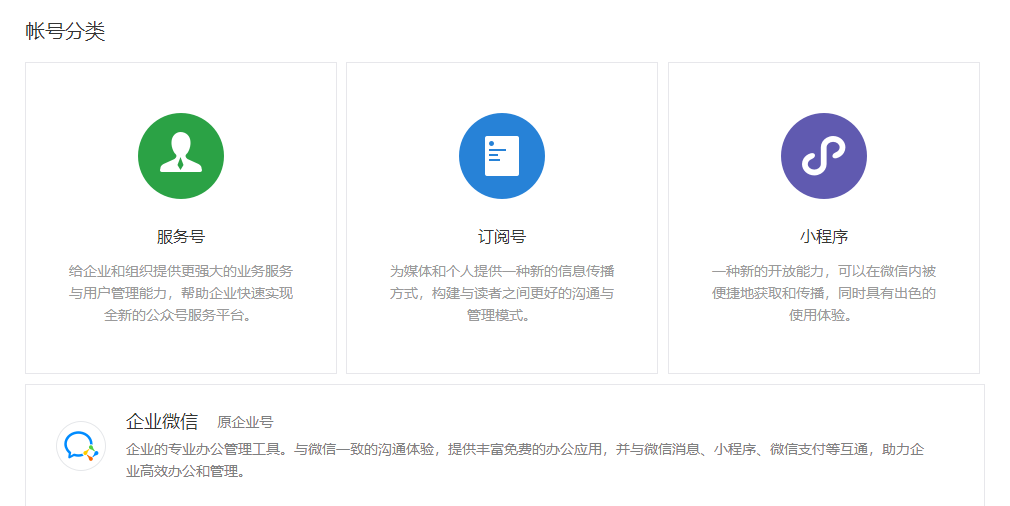Image resolution: width=1010 pixels, height=506 pixels.
Task: Open the 小程序 title
Action: click(x=824, y=237)
